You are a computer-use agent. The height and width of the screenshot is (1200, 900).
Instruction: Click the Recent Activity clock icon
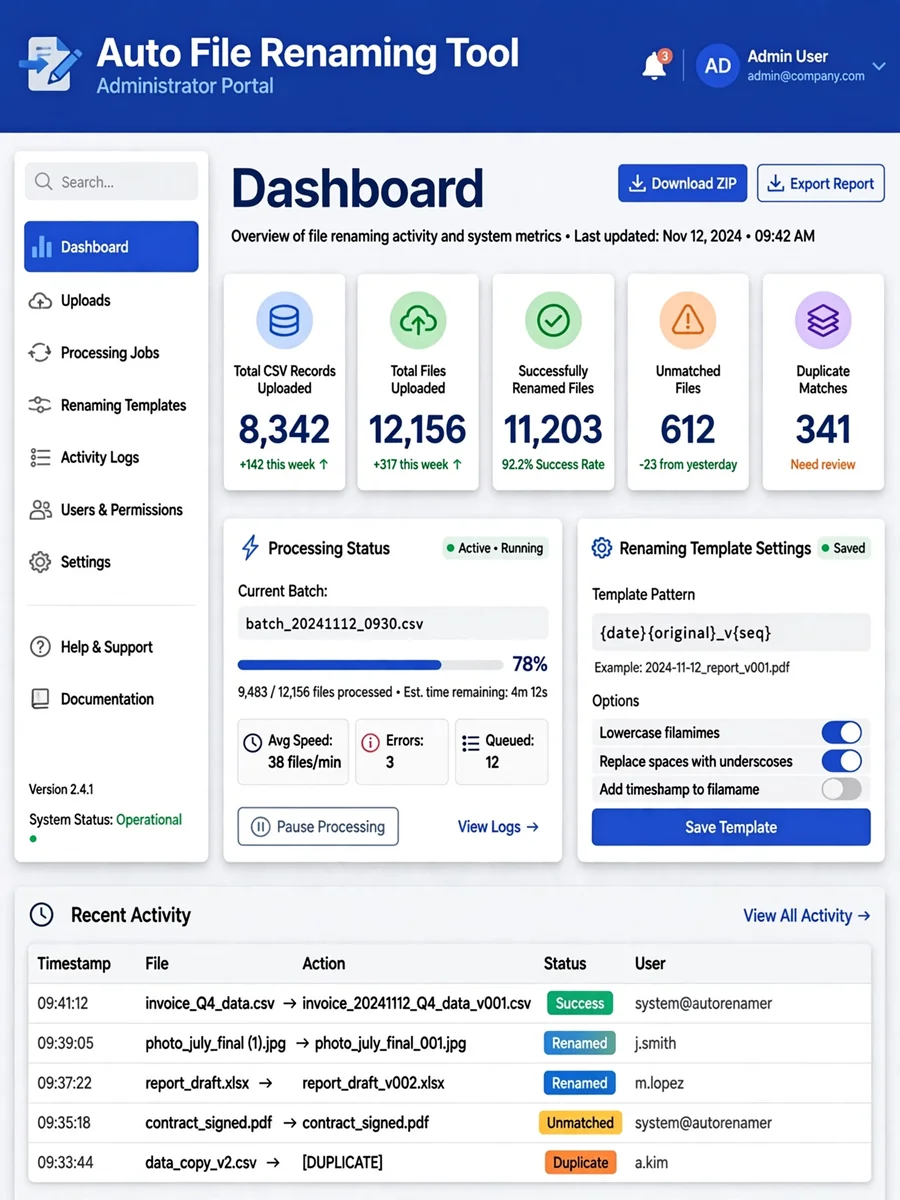click(41, 914)
